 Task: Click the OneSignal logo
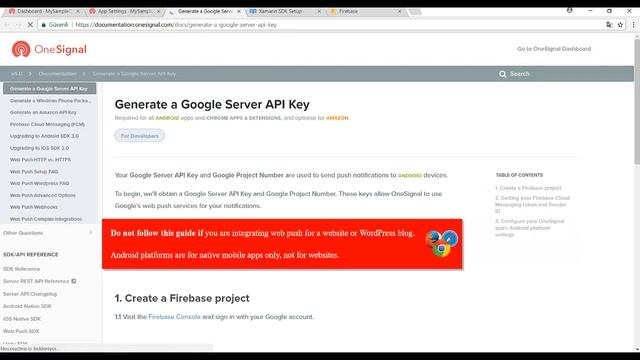[x=49, y=49]
